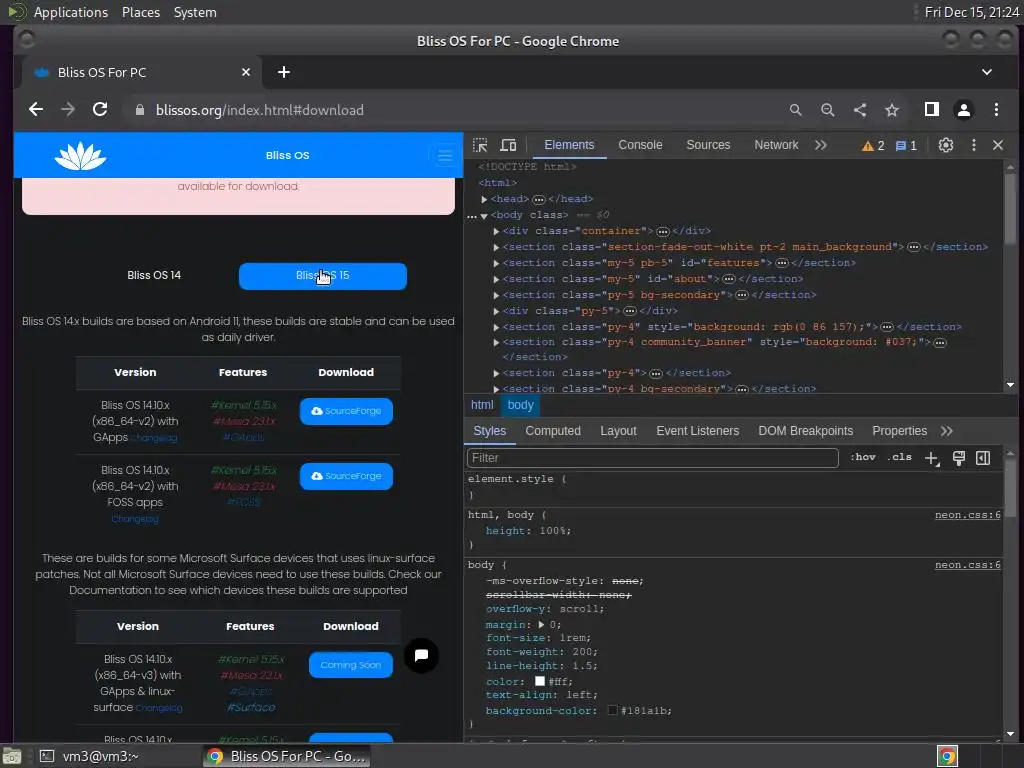Click the search magnifier in address bar
The image size is (1024, 768).
coord(795,110)
